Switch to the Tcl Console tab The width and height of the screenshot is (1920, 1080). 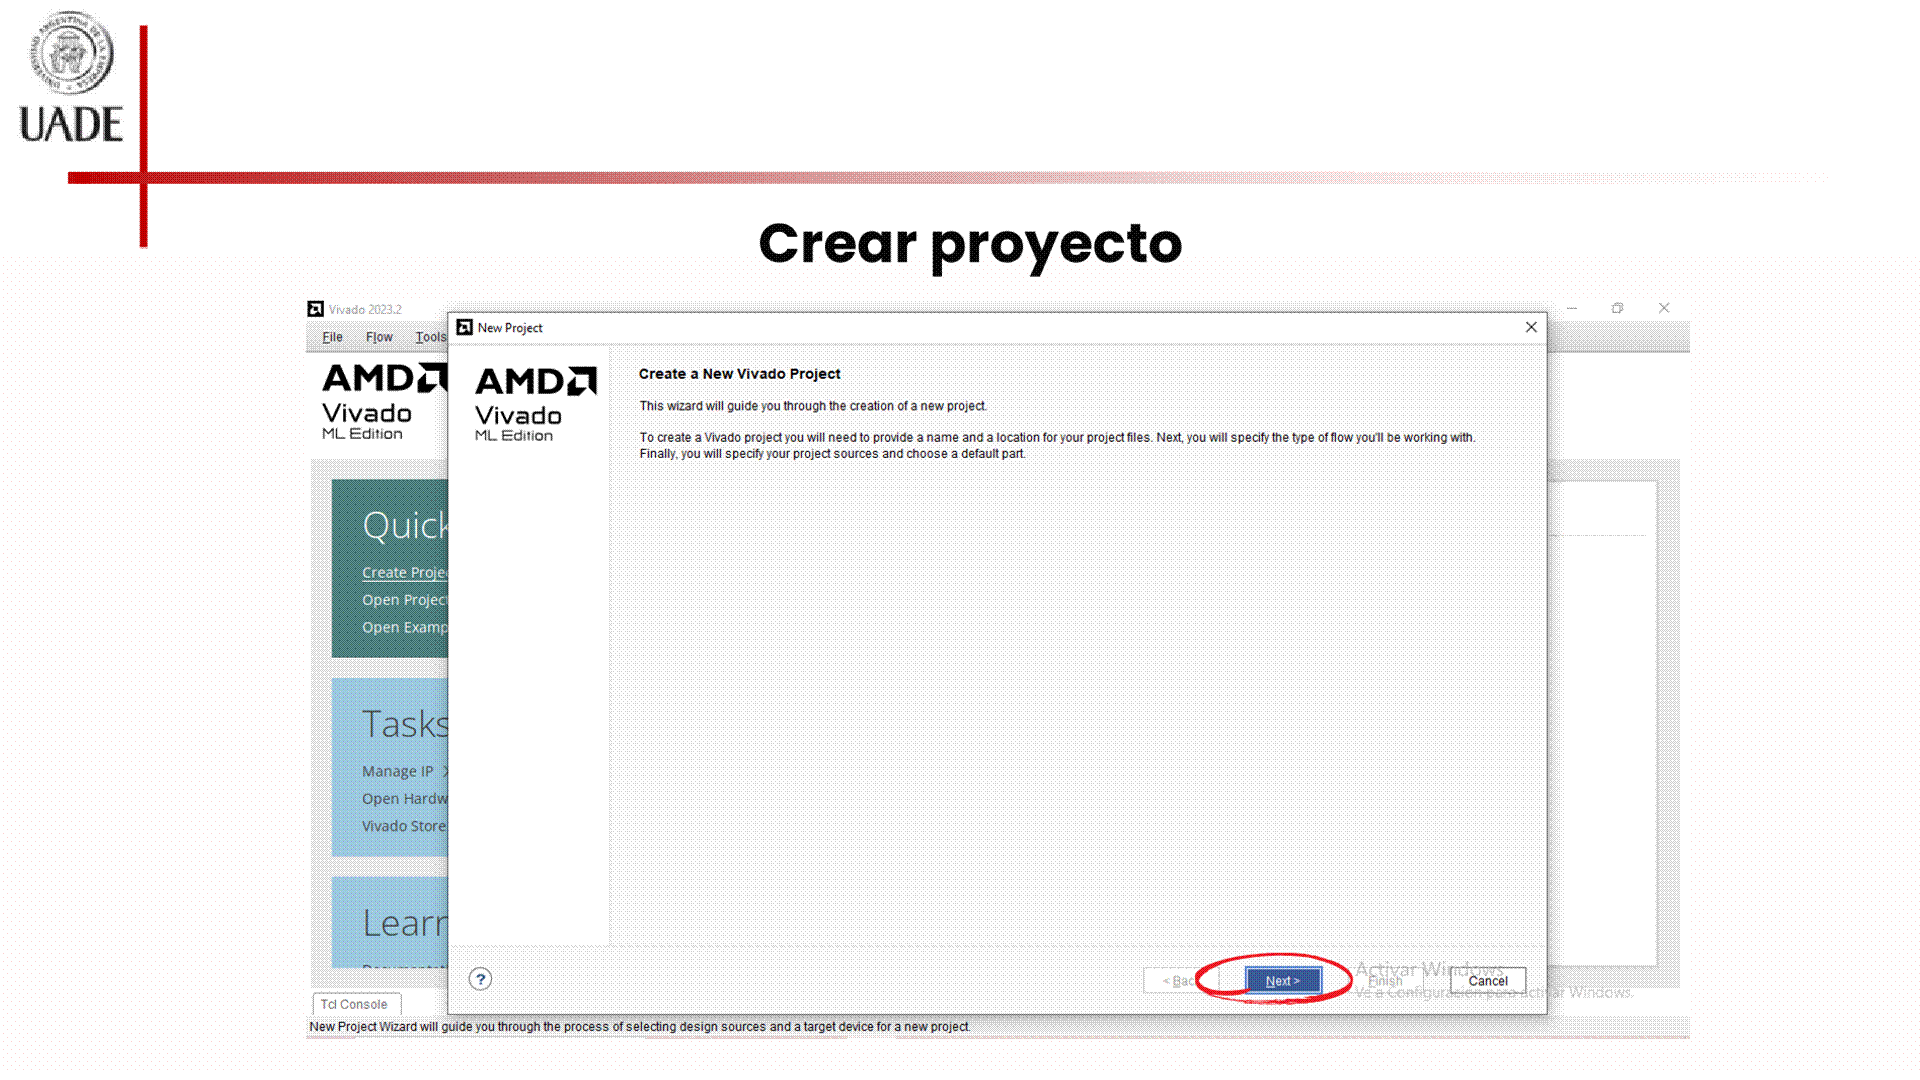pos(355,1004)
